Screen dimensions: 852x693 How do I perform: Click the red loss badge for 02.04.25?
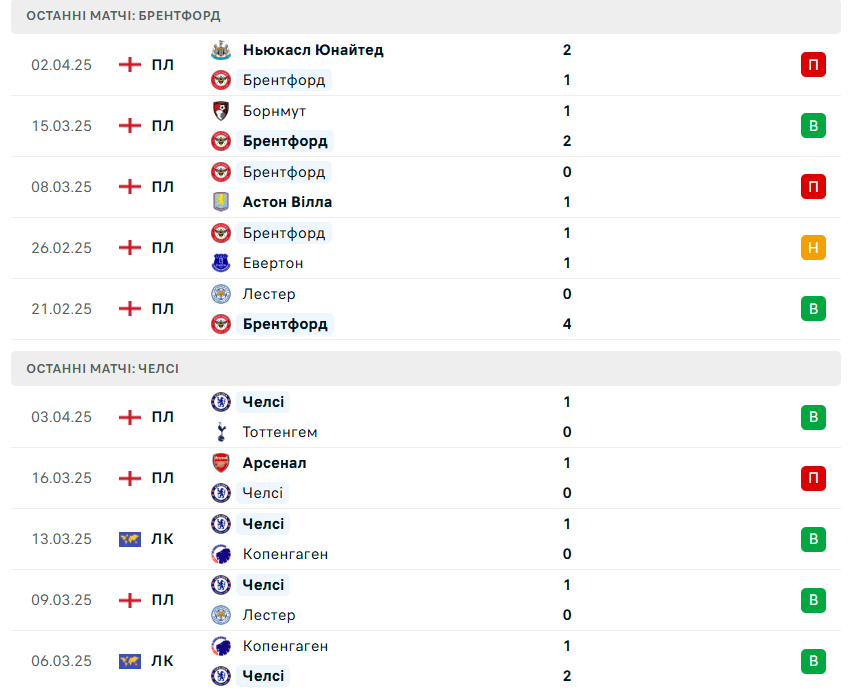tap(813, 65)
